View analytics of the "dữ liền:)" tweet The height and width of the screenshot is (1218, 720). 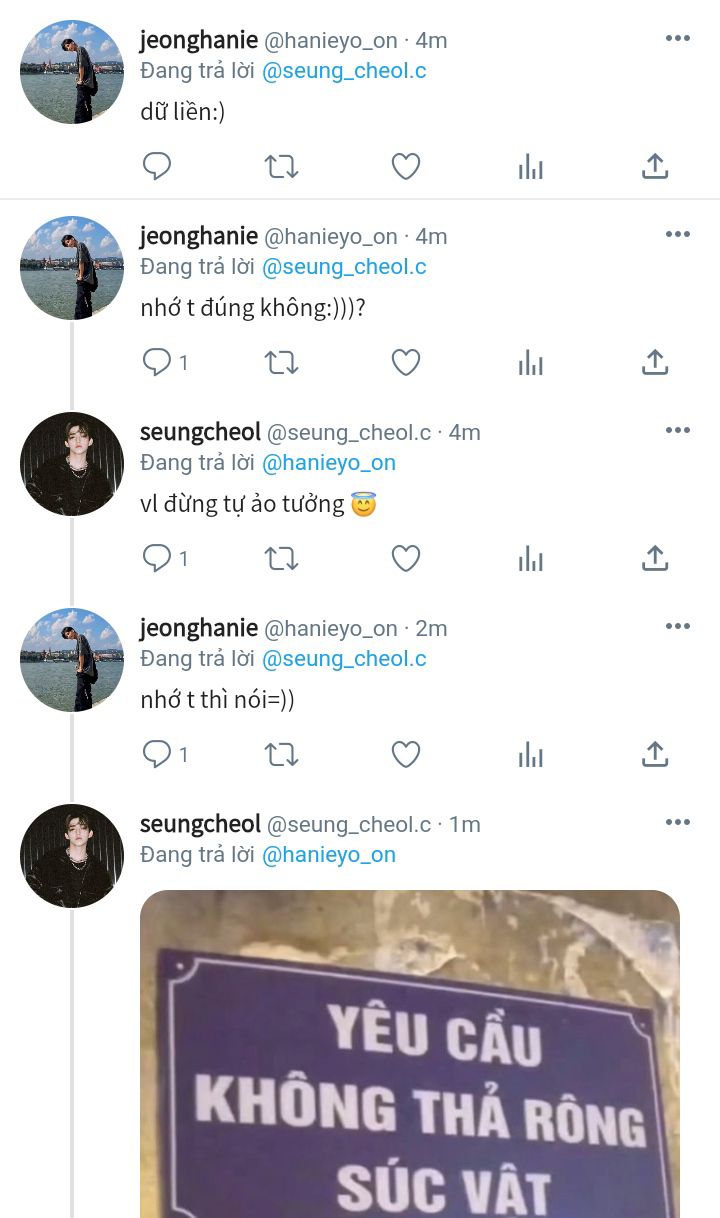pos(530,166)
